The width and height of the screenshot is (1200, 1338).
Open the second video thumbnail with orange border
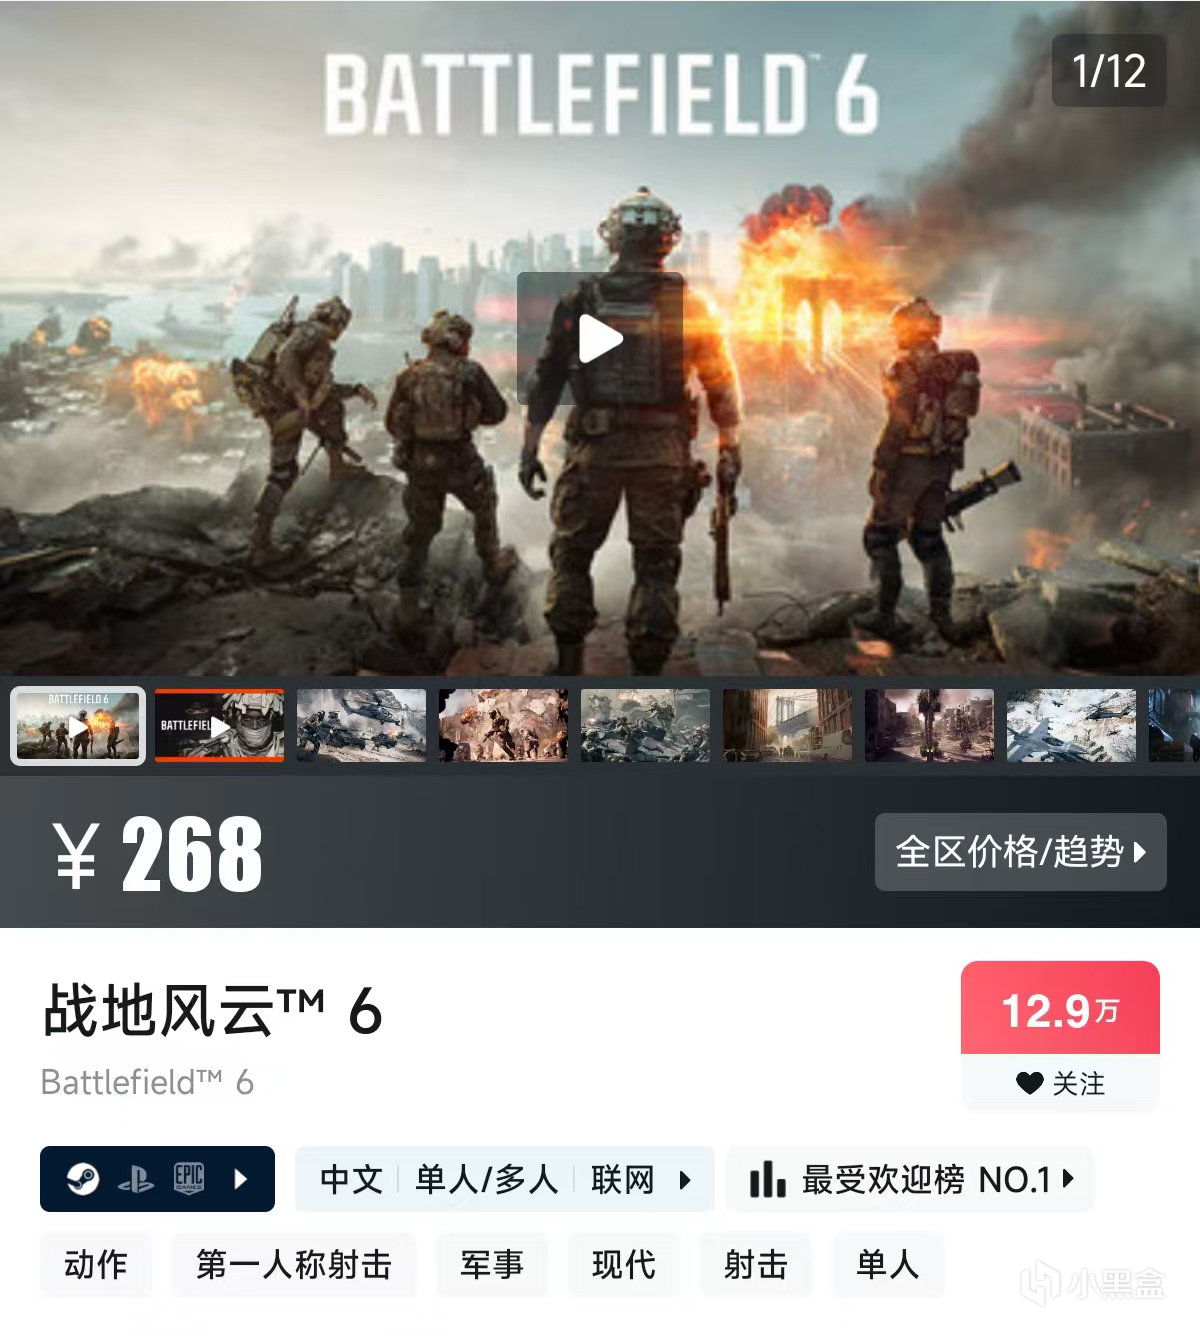pyautogui.click(x=220, y=725)
